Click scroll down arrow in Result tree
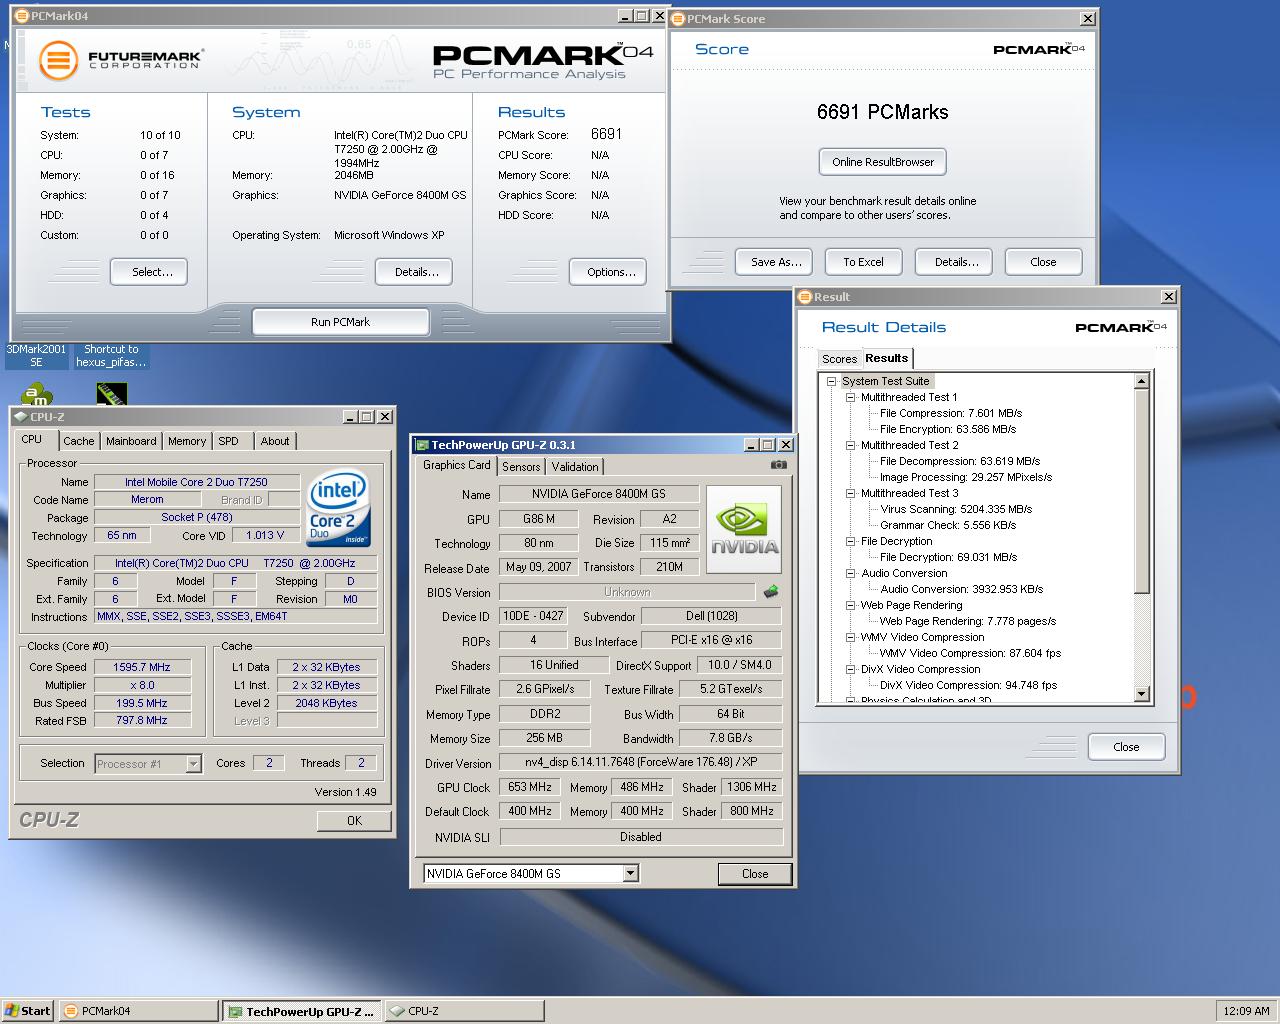 (x=1142, y=694)
